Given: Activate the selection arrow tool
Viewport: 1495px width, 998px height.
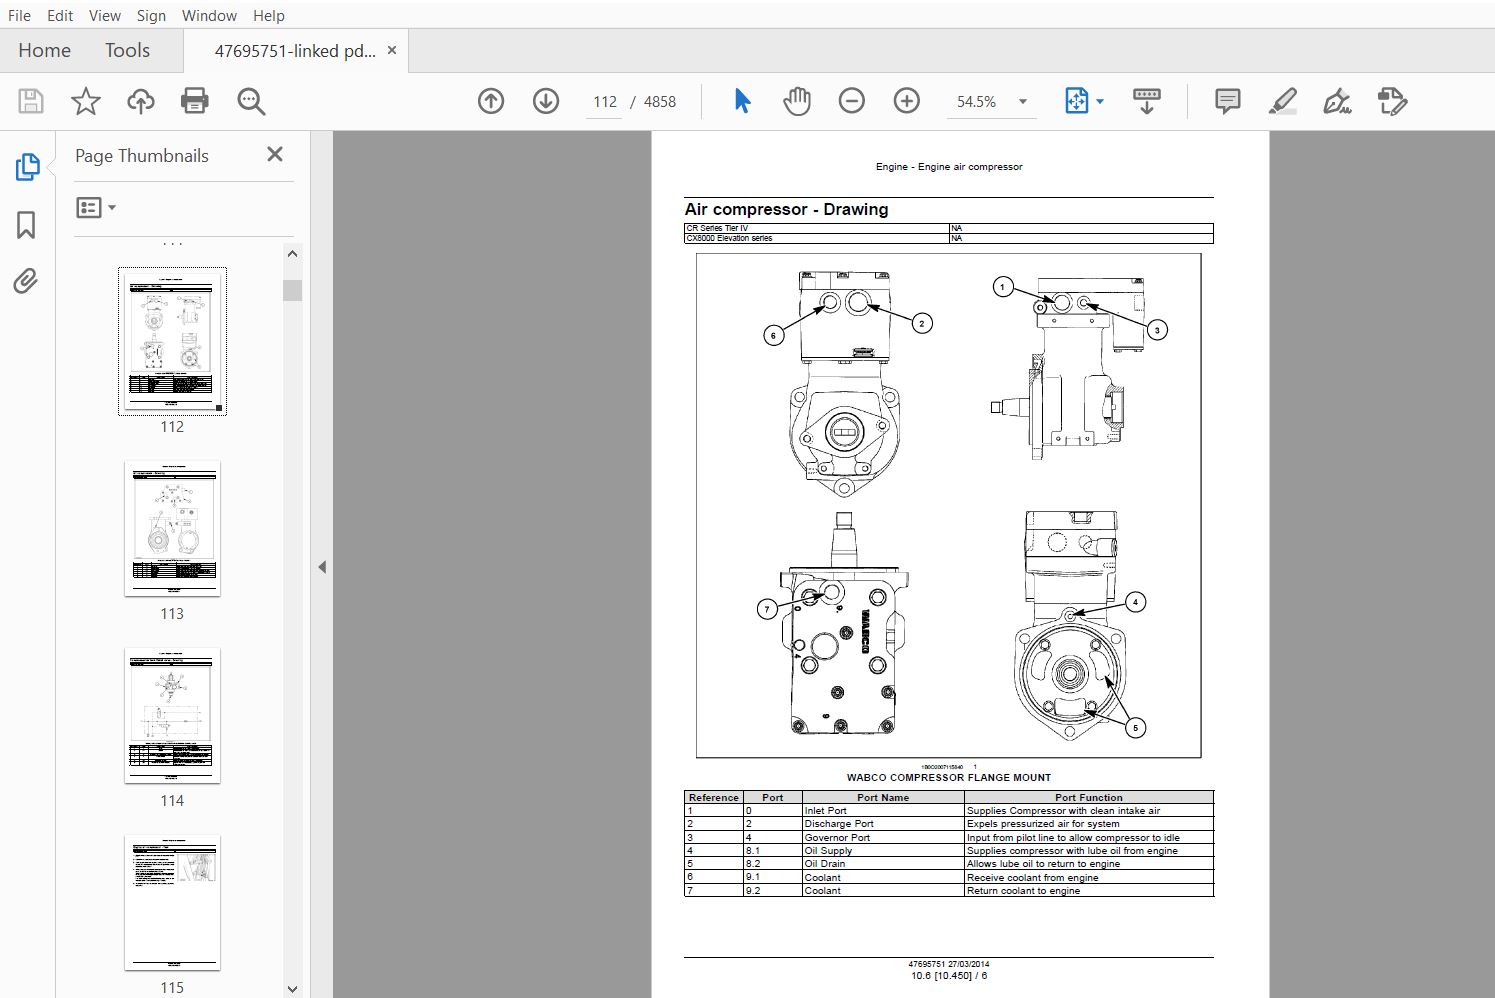Looking at the screenshot, I should pos(742,101).
